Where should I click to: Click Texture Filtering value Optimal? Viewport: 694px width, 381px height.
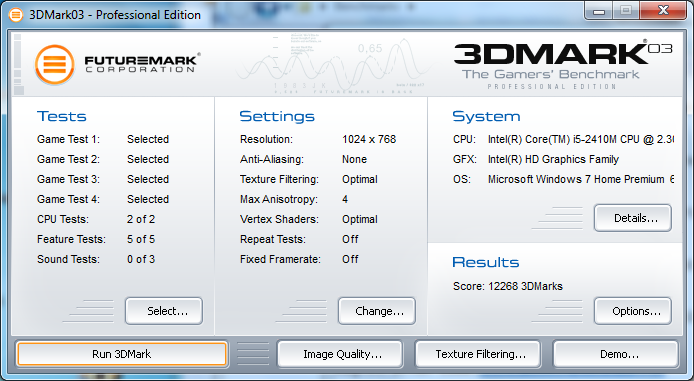point(360,179)
